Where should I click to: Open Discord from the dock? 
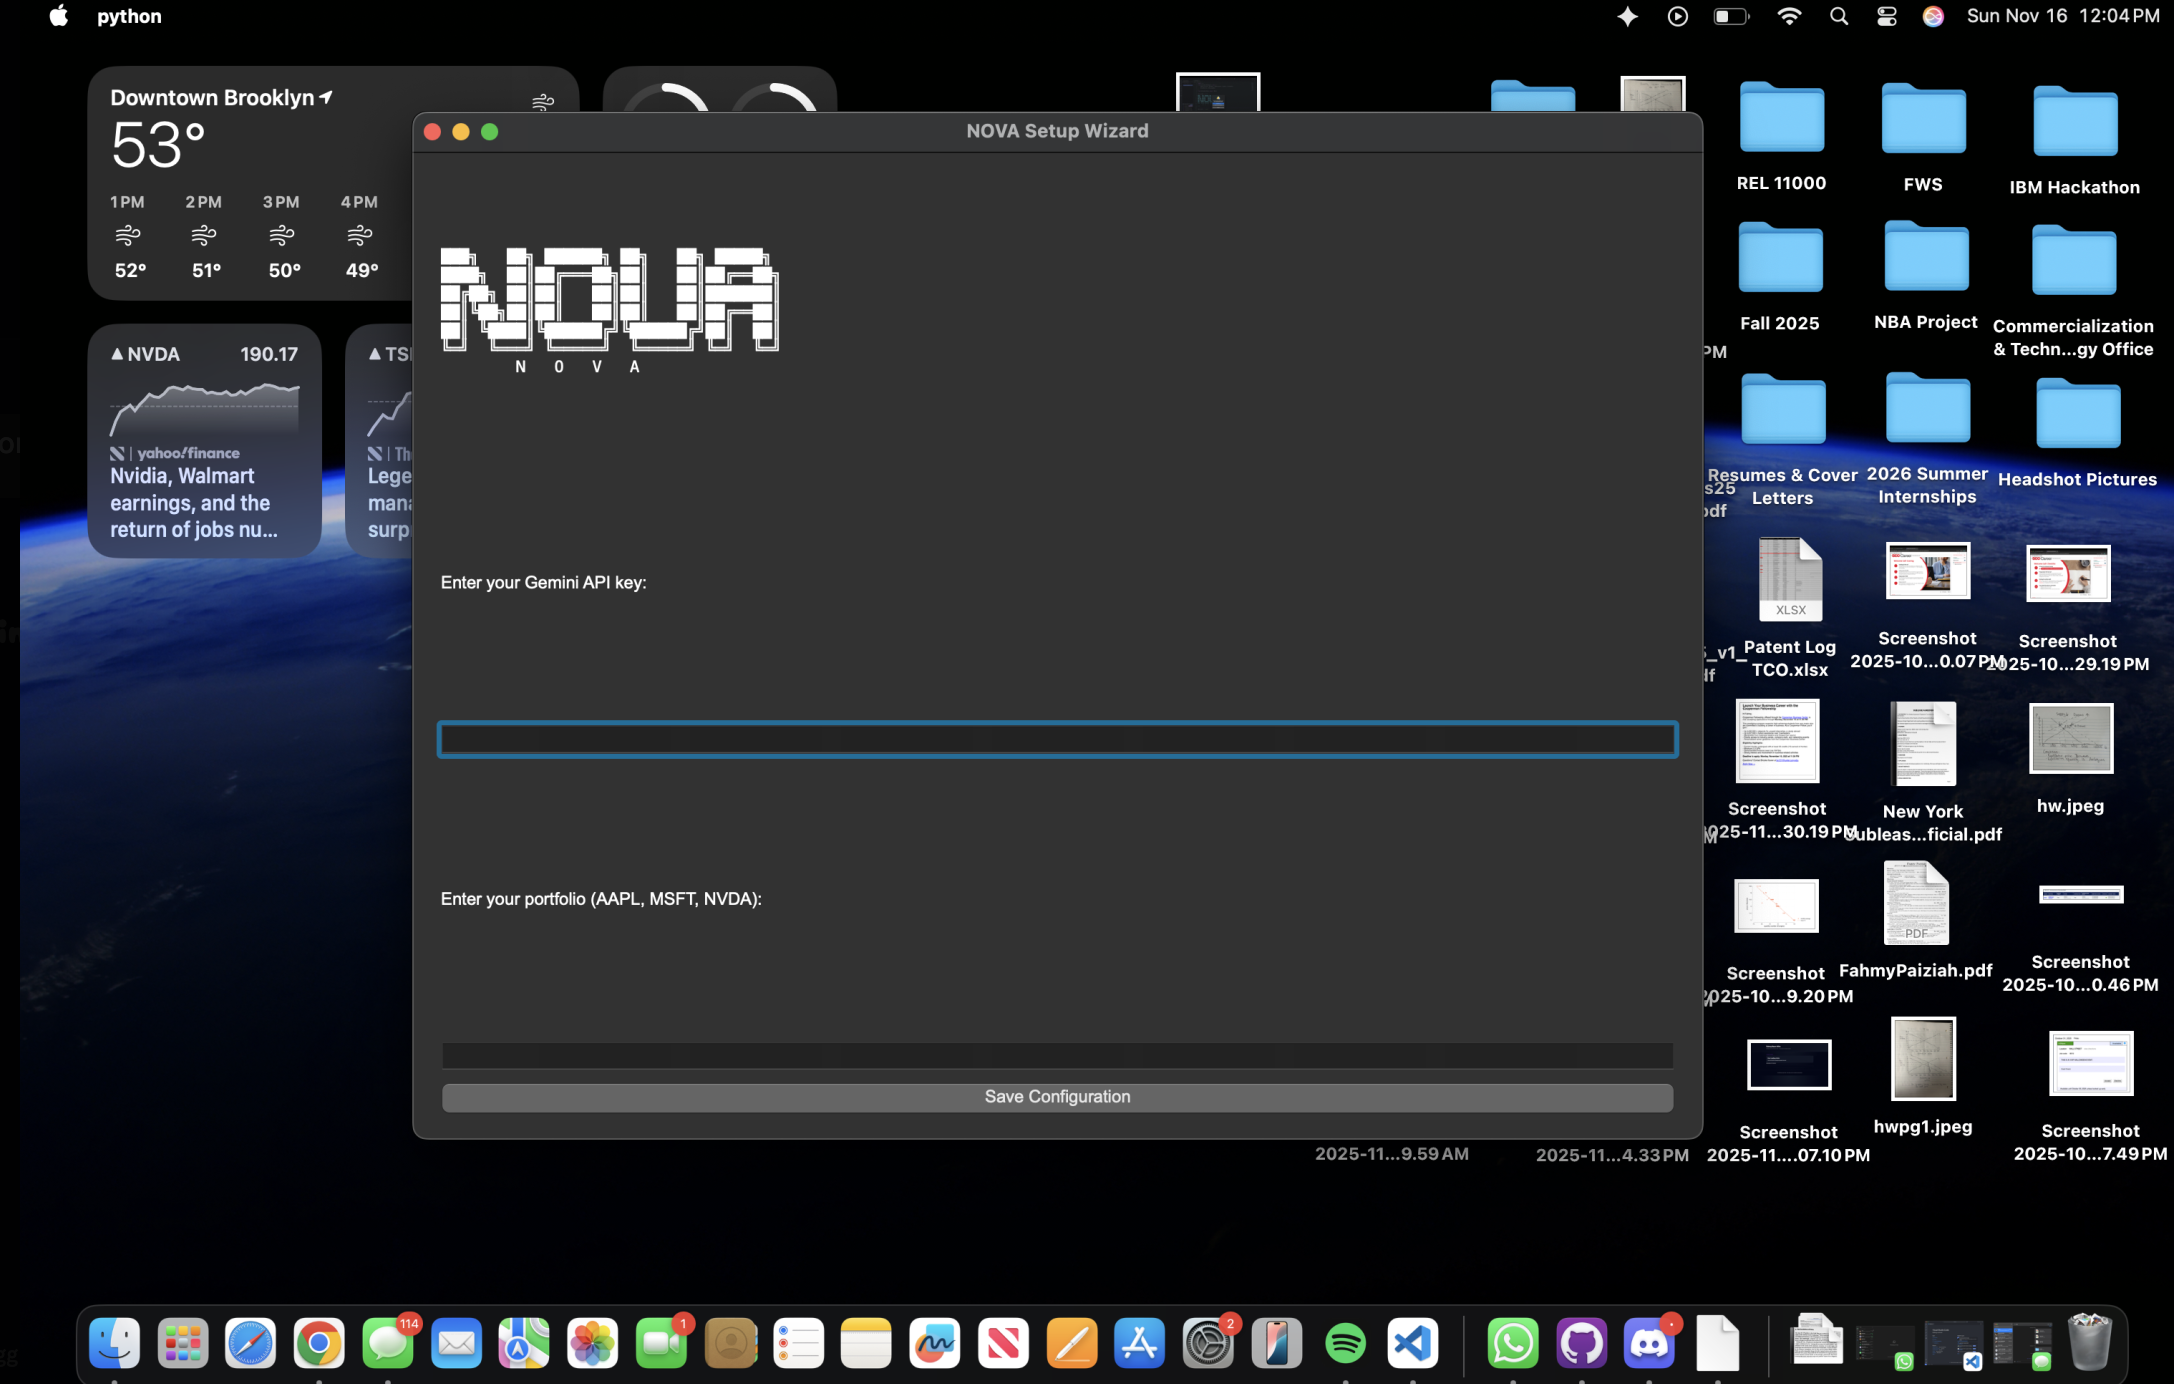(x=1648, y=1342)
